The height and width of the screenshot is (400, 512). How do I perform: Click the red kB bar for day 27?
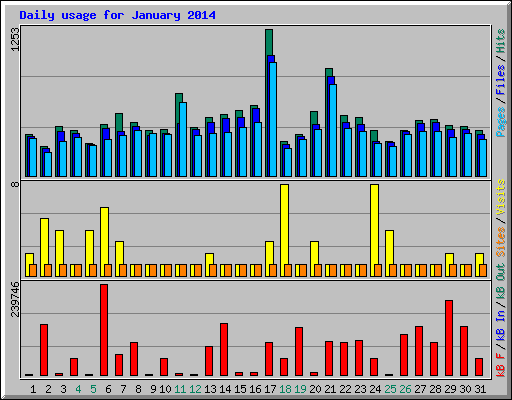tap(419, 351)
